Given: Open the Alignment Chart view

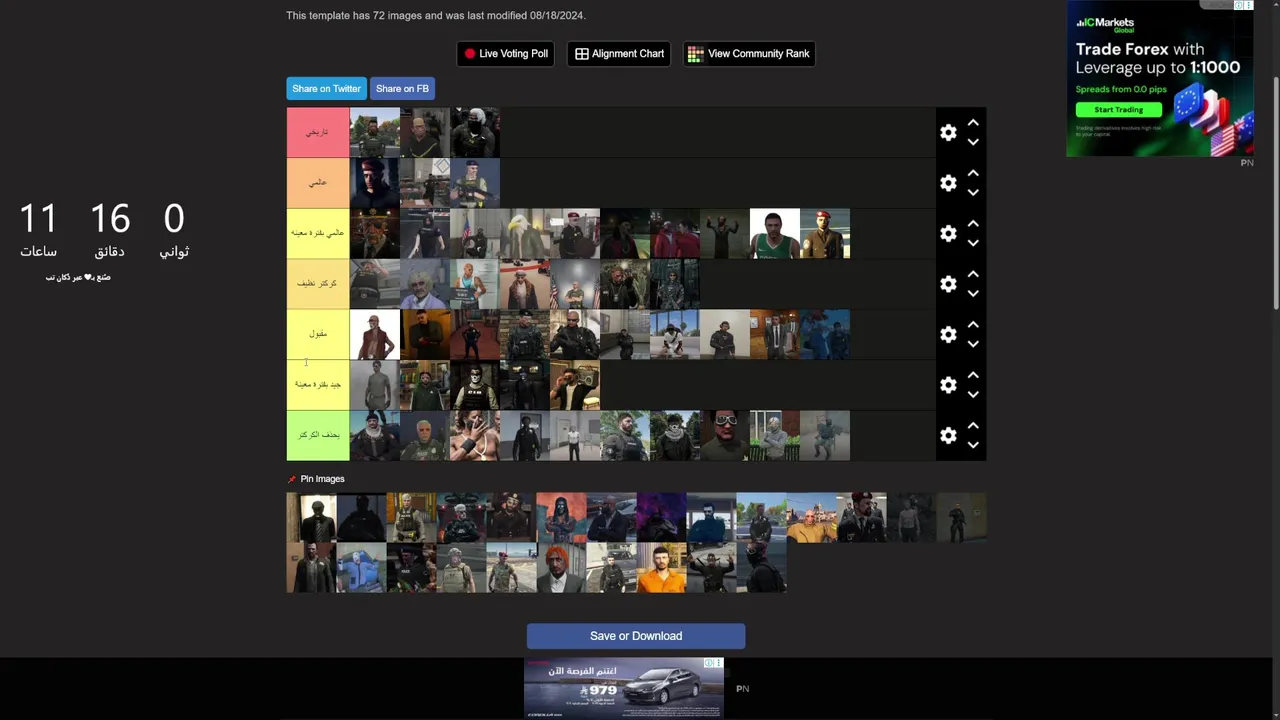Looking at the screenshot, I should (x=619, y=54).
